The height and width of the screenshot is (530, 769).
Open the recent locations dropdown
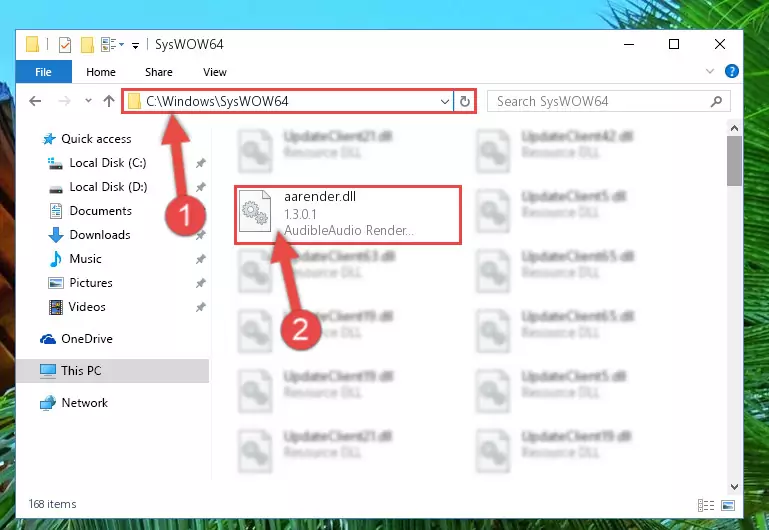[88, 101]
